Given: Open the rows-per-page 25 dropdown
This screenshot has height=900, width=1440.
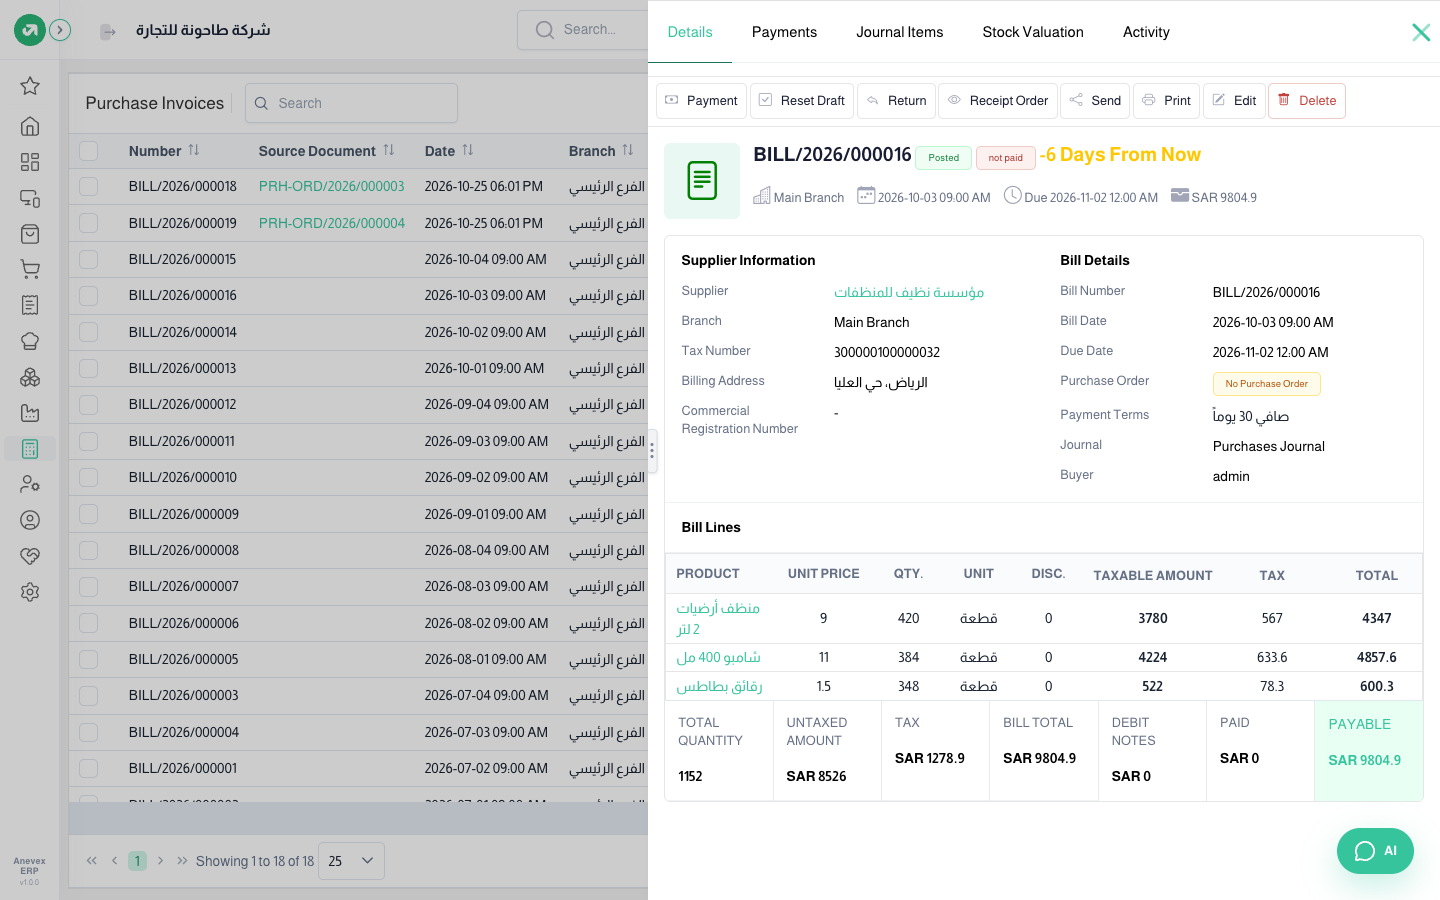Looking at the screenshot, I should pyautogui.click(x=351, y=861).
